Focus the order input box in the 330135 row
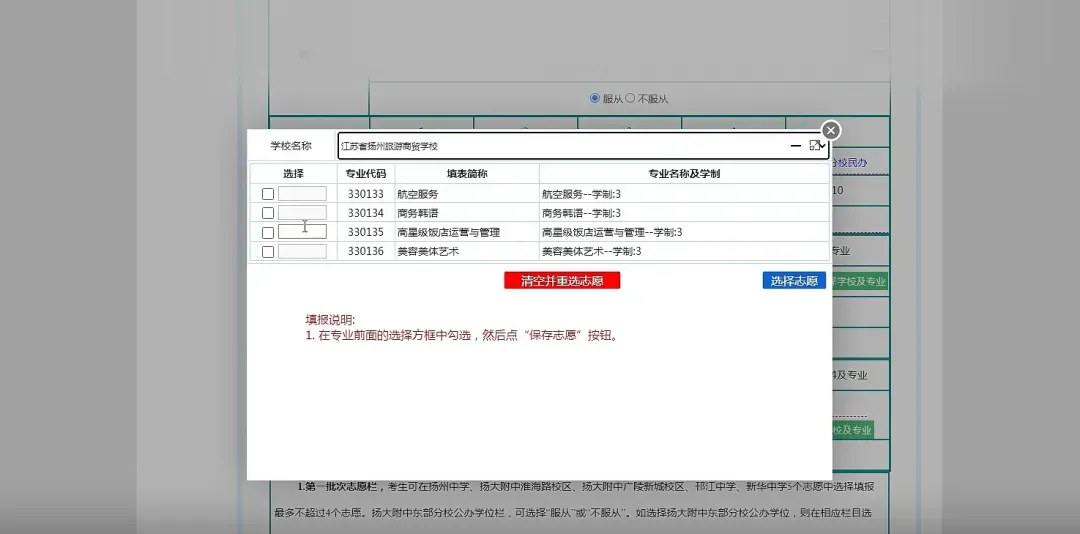The width and height of the screenshot is (1080, 534). coord(302,232)
